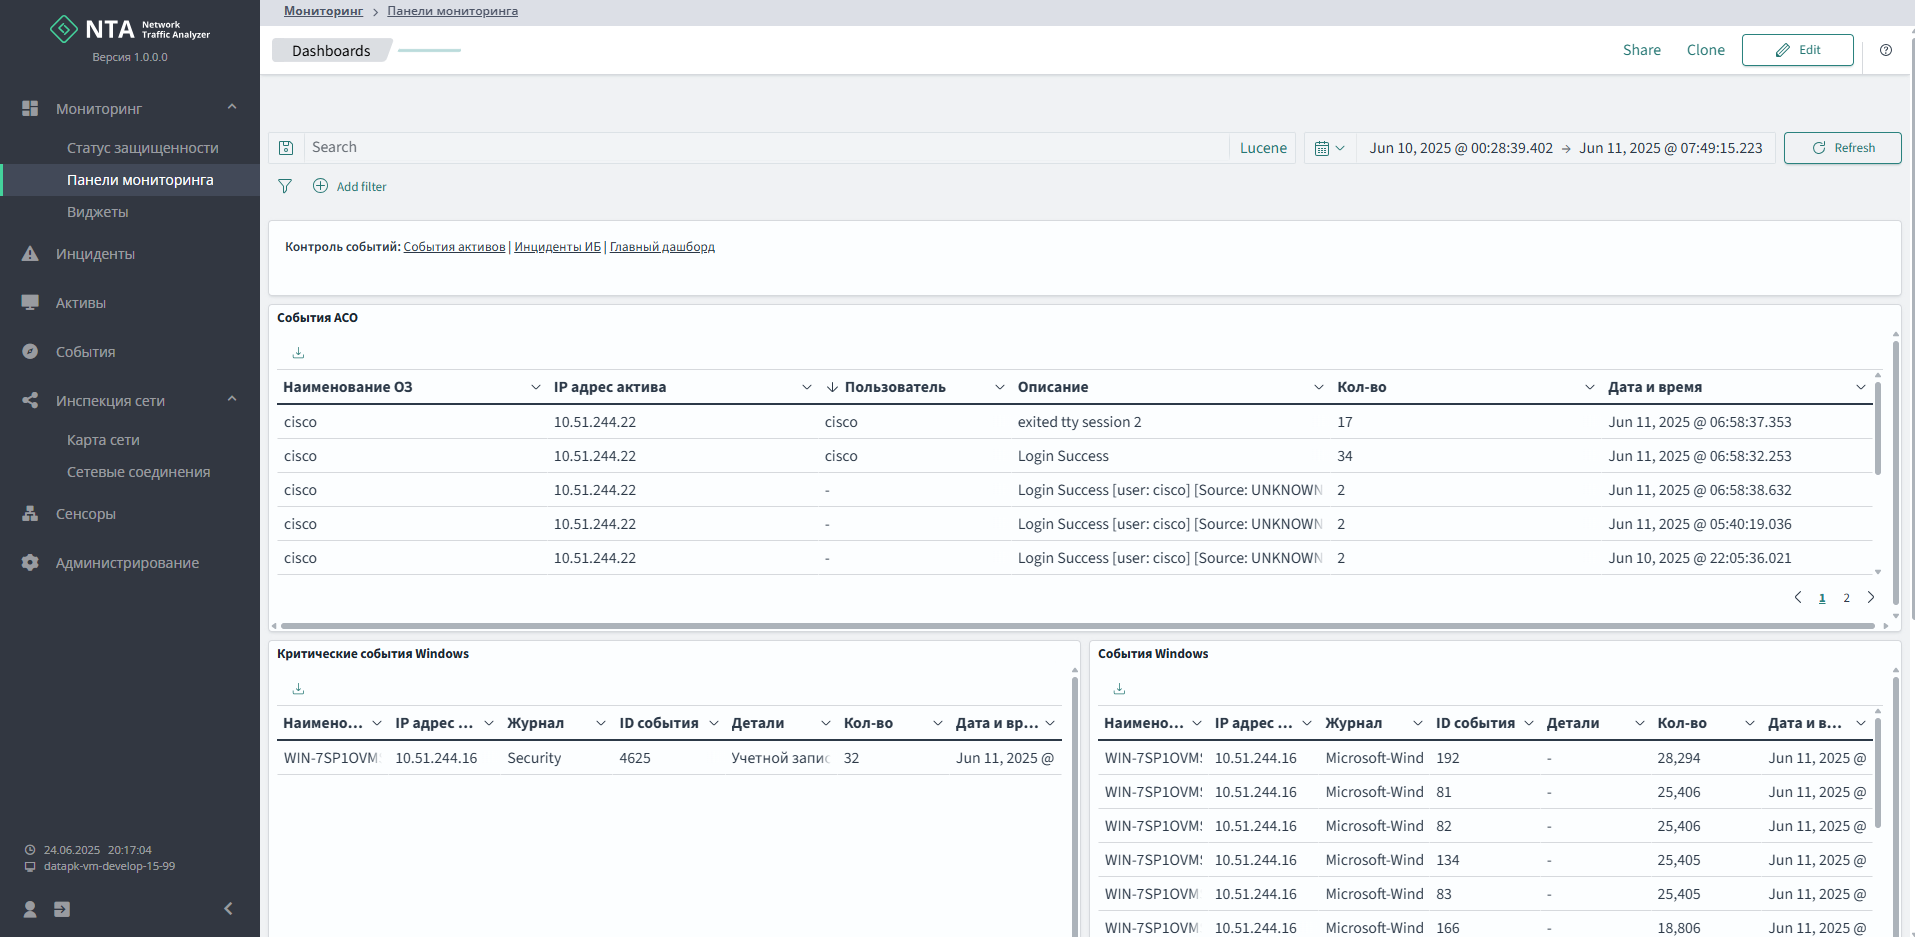Download the События АСО table

(x=298, y=353)
